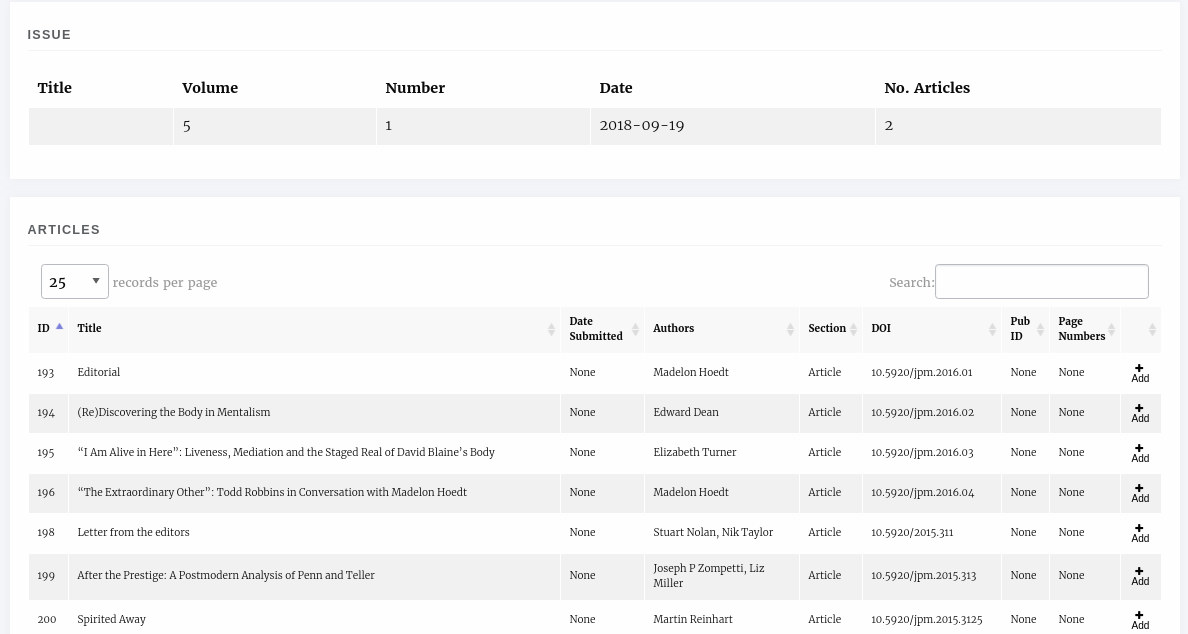1188x634 pixels.
Task: Click the article Search input field
Action: (1041, 282)
